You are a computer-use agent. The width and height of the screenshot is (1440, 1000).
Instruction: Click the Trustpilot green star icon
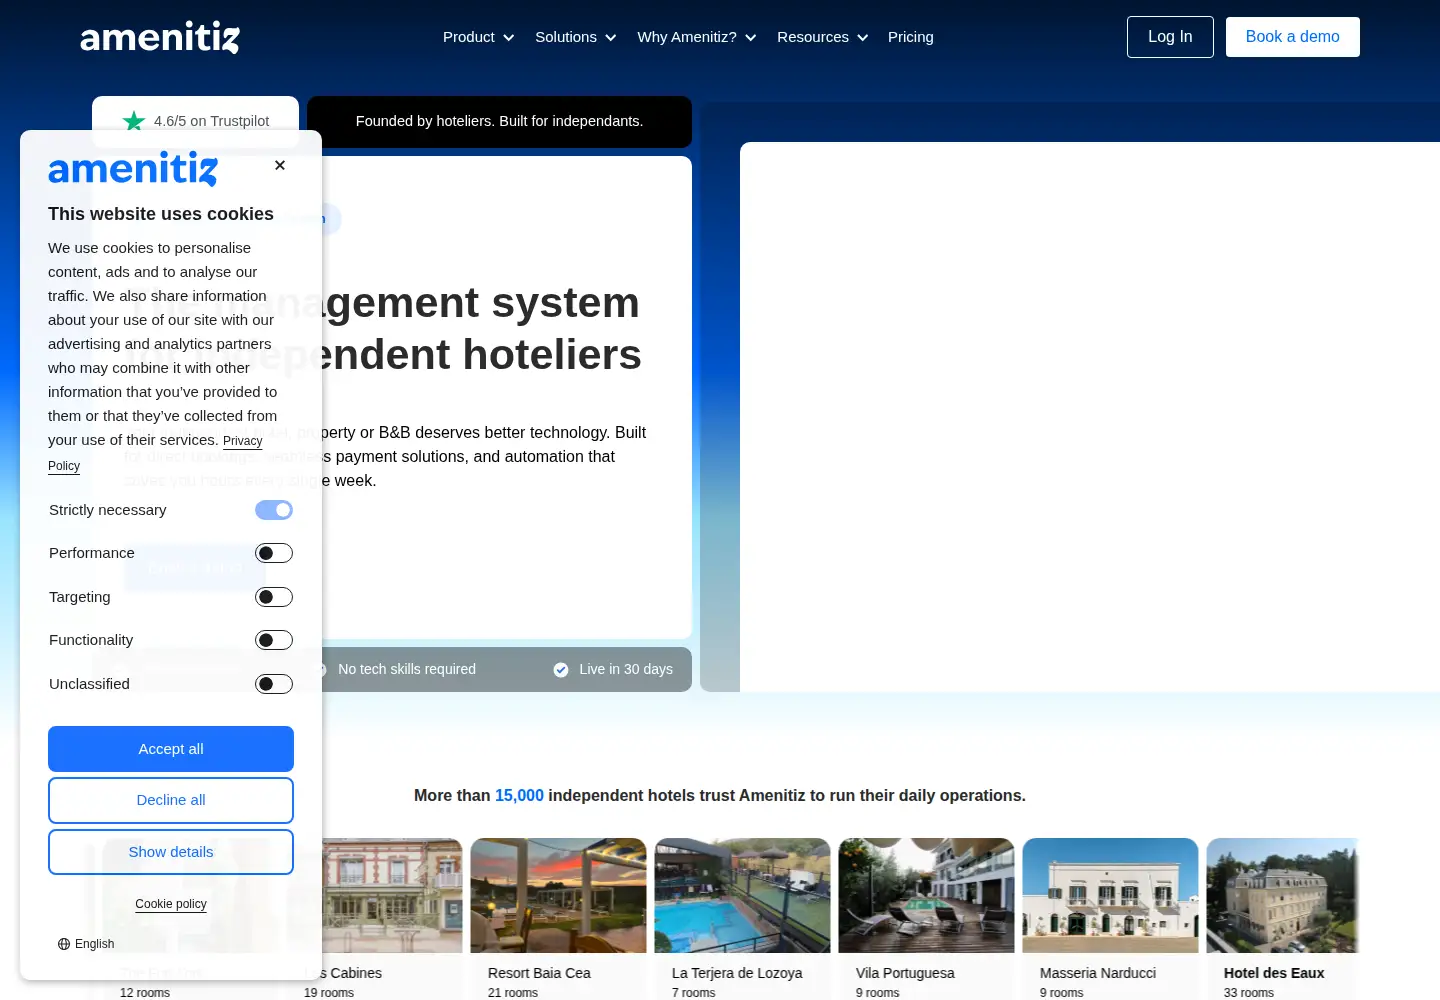tap(134, 121)
